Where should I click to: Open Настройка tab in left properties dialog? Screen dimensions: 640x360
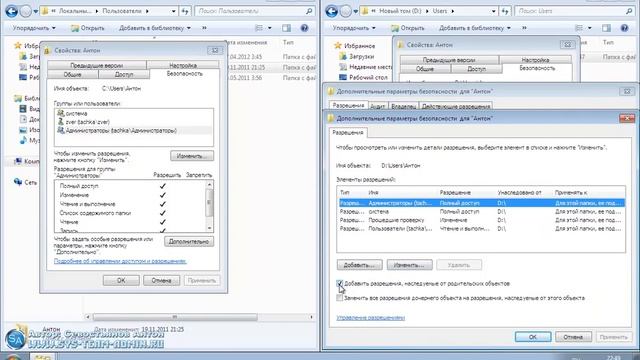pyautogui.click(x=183, y=65)
